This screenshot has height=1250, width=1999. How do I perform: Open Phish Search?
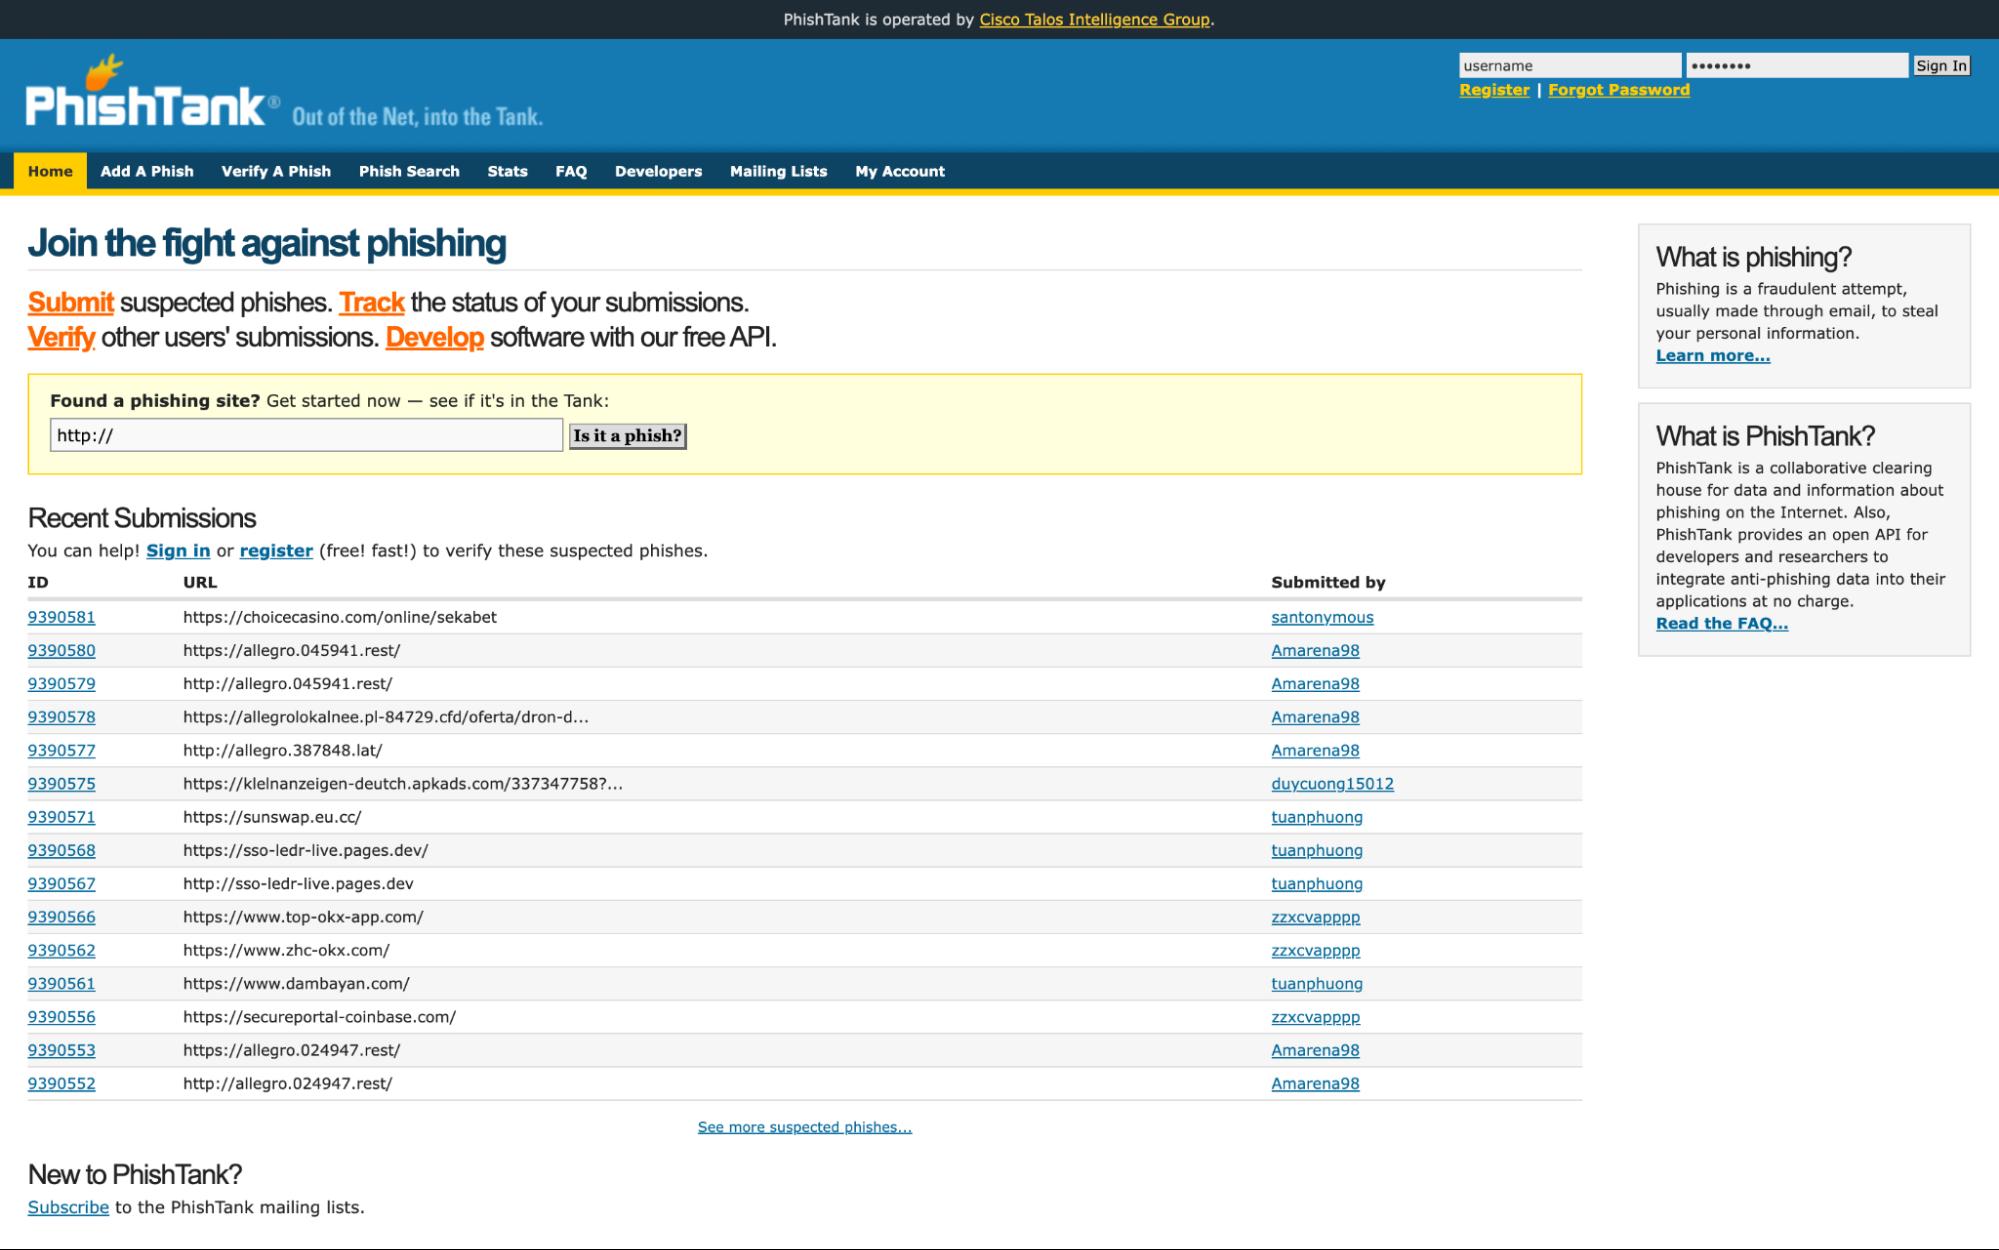point(408,171)
